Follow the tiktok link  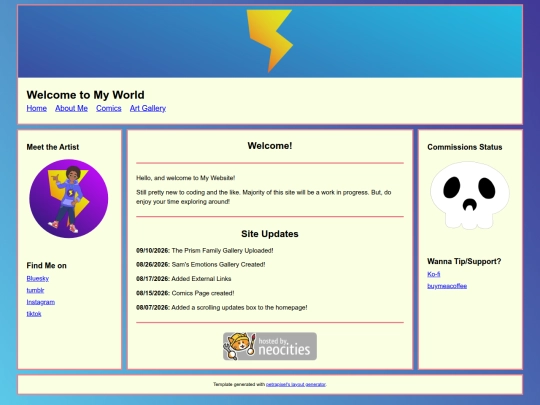click(34, 314)
